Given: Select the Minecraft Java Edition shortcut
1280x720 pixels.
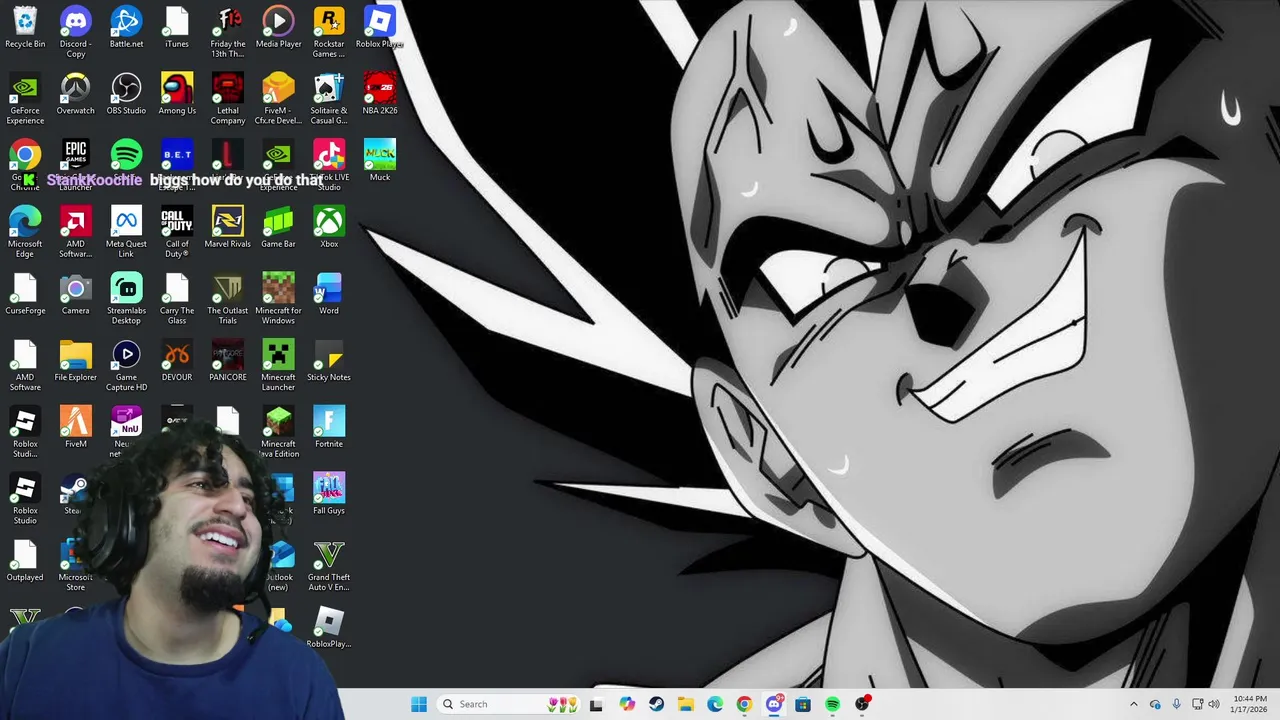Looking at the screenshot, I should click(278, 433).
